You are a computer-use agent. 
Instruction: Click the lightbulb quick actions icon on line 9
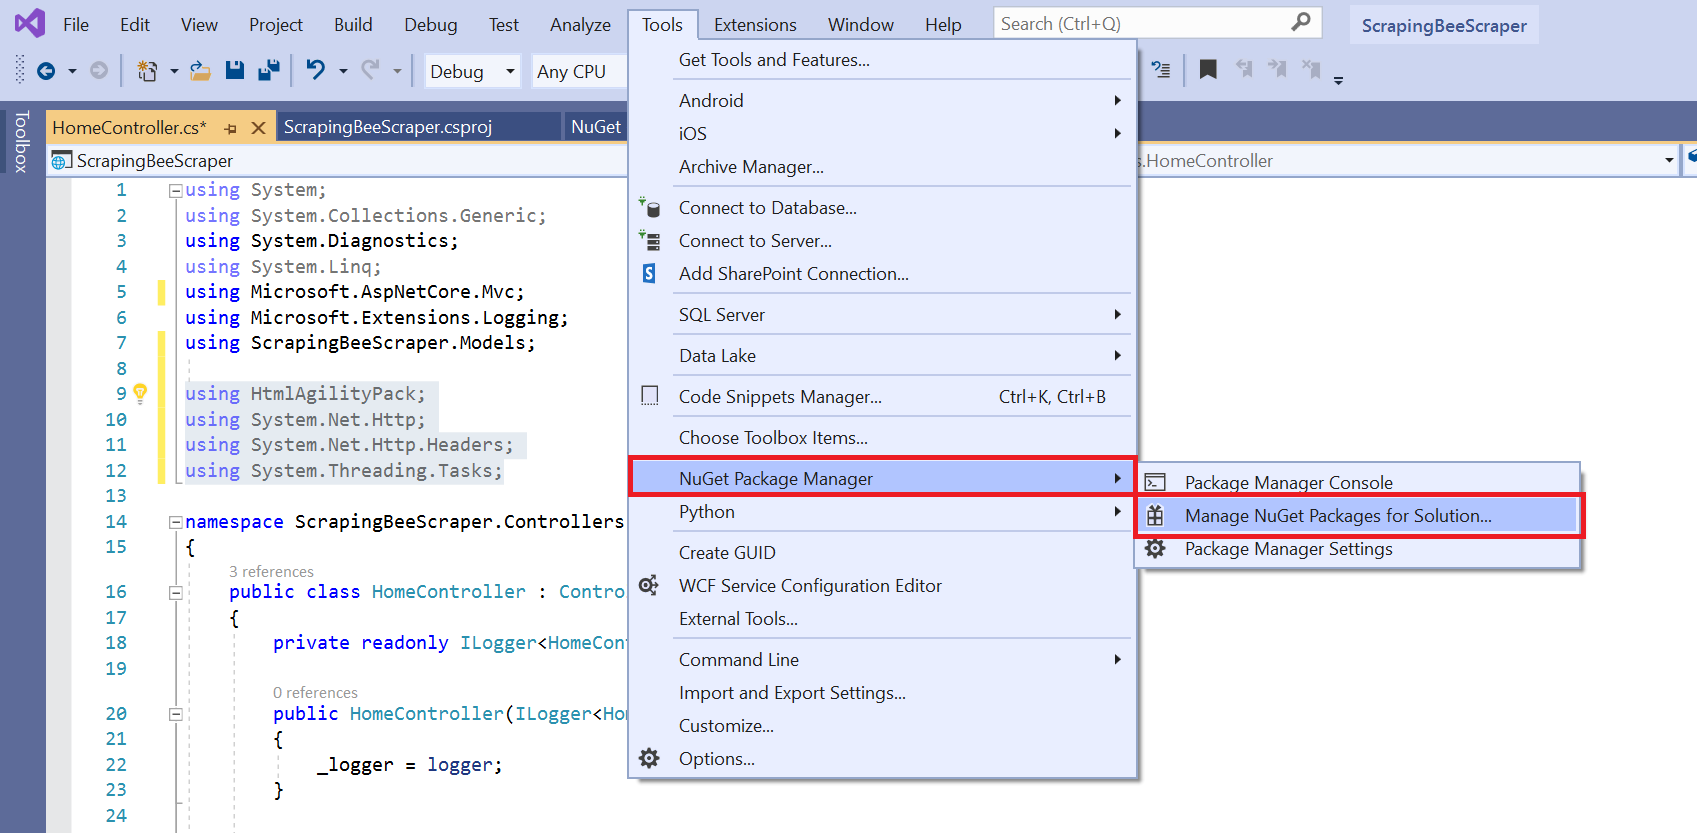[x=140, y=393]
